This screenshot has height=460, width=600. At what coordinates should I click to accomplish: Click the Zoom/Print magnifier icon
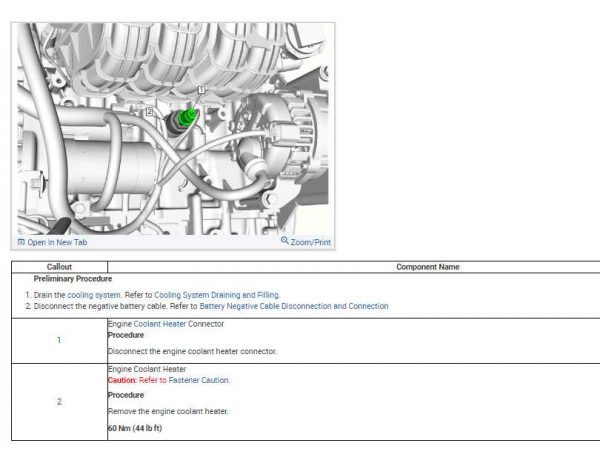click(x=284, y=240)
